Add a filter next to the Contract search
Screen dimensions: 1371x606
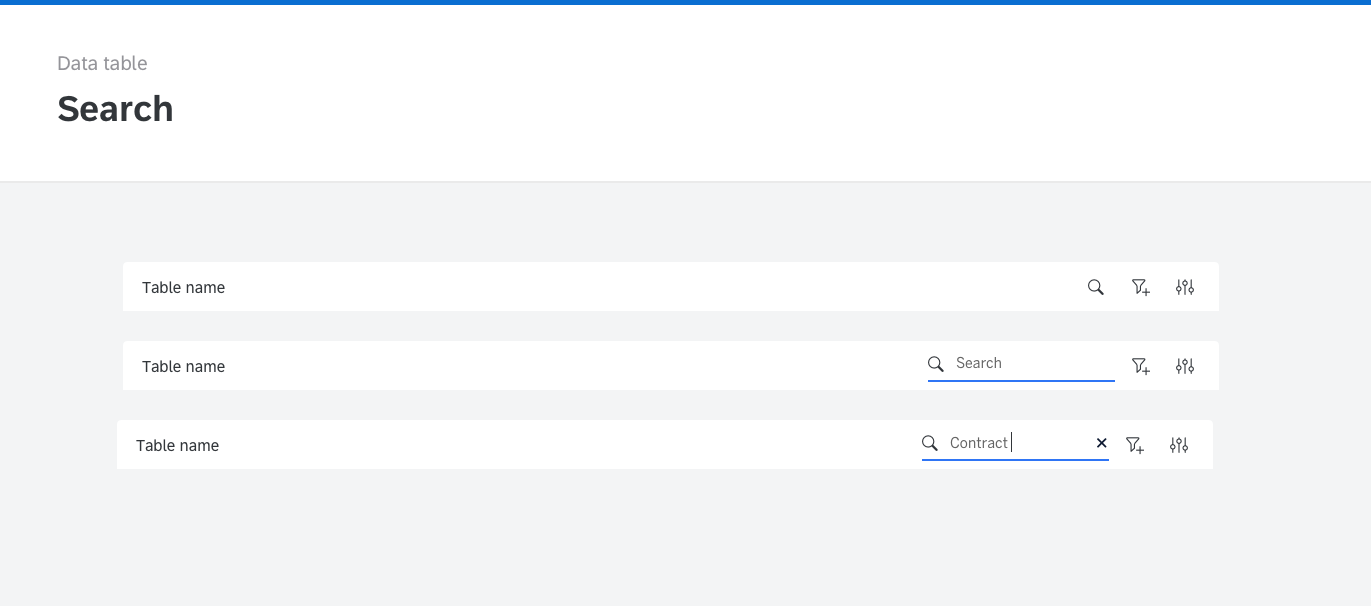pos(1134,445)
